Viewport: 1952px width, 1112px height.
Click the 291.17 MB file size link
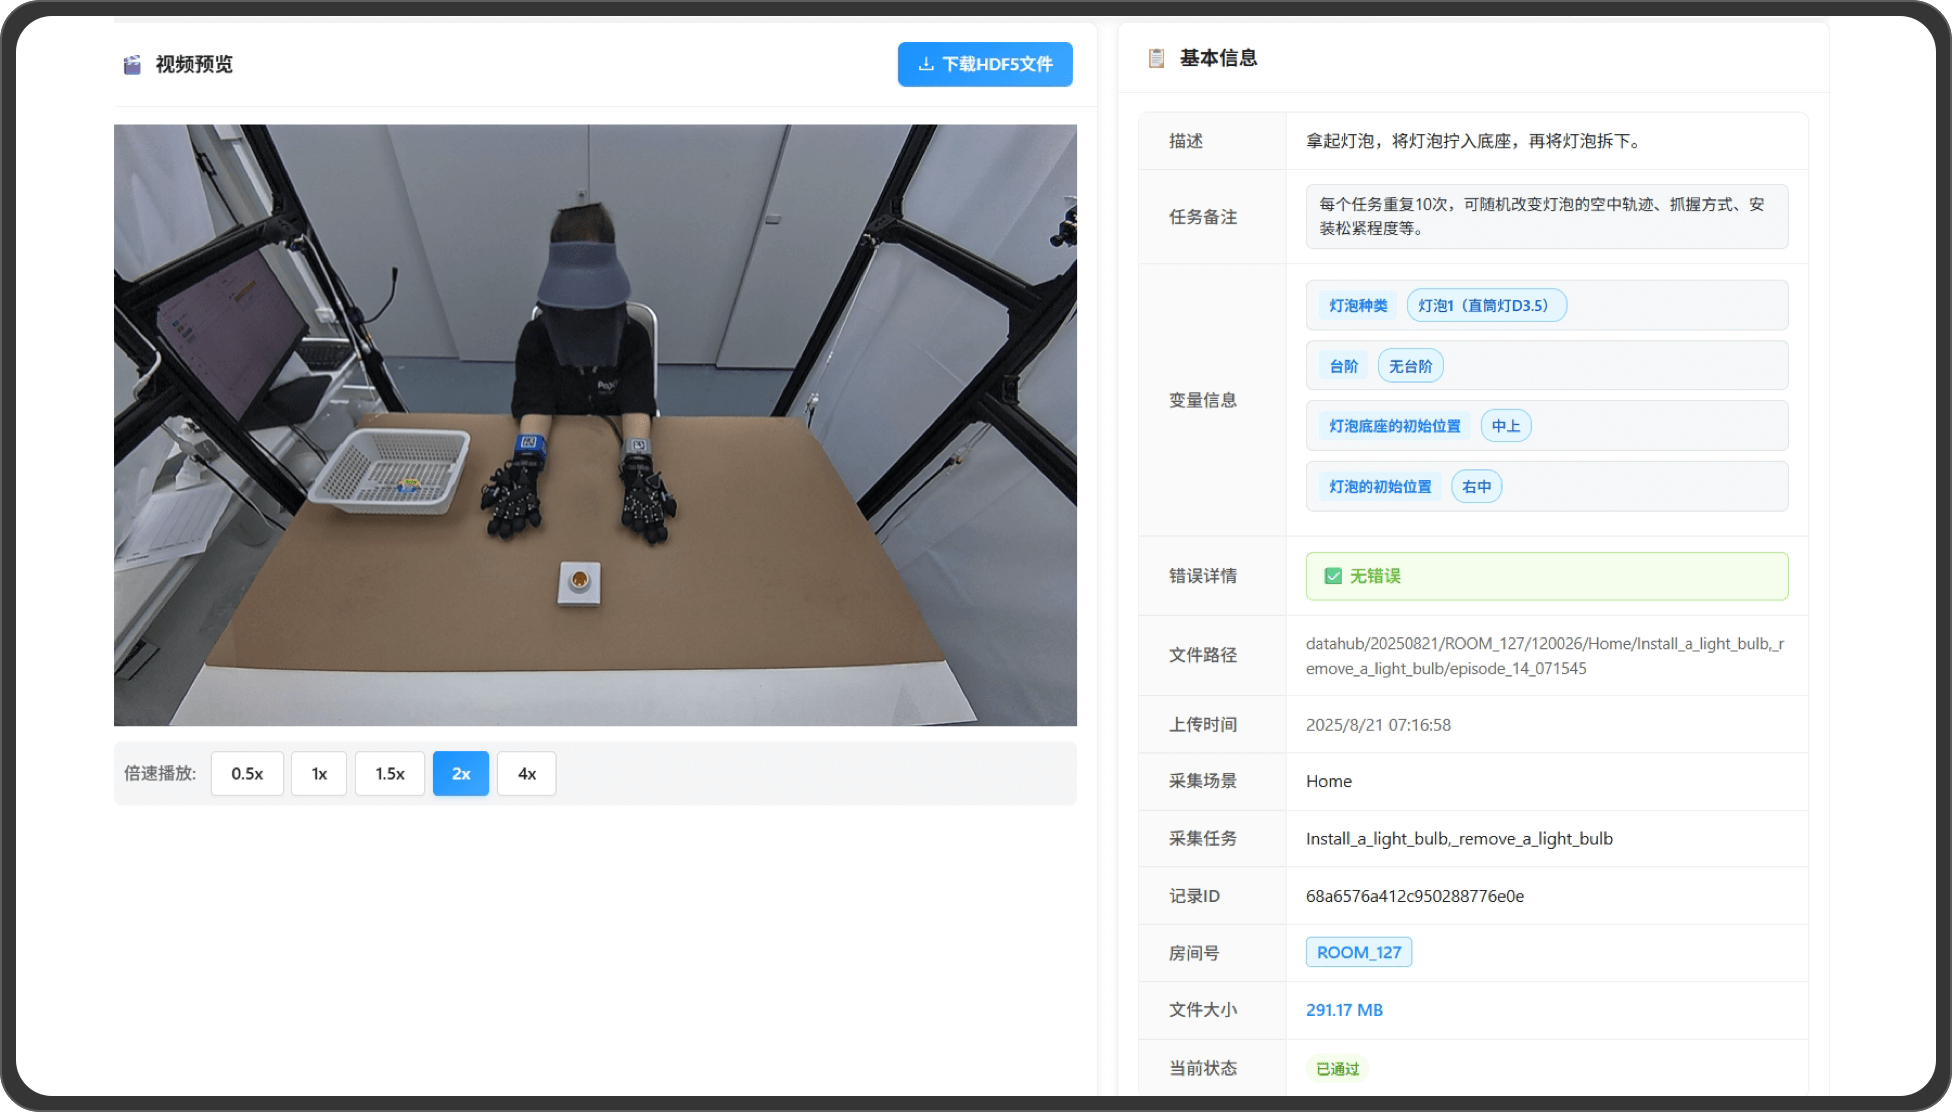(x=1344, y=1010)
